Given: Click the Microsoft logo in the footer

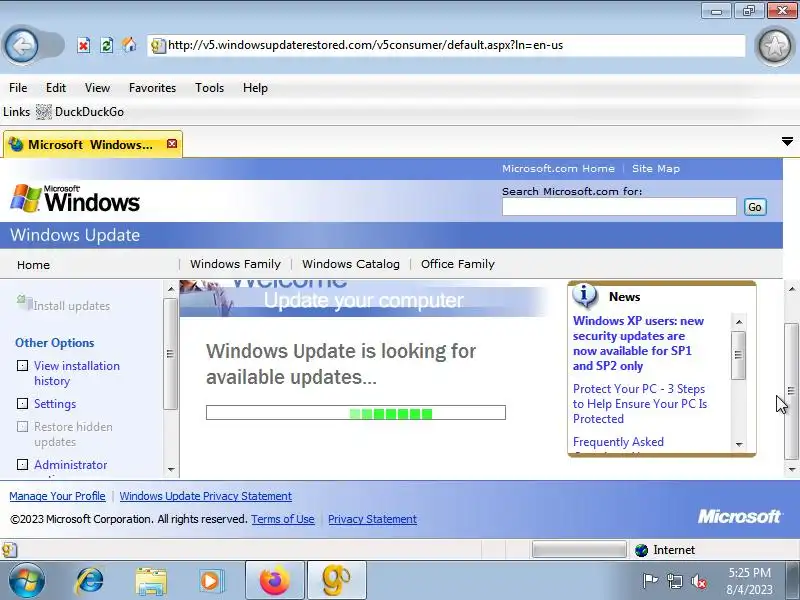Looking at the screenshot, I should (739, 516).
